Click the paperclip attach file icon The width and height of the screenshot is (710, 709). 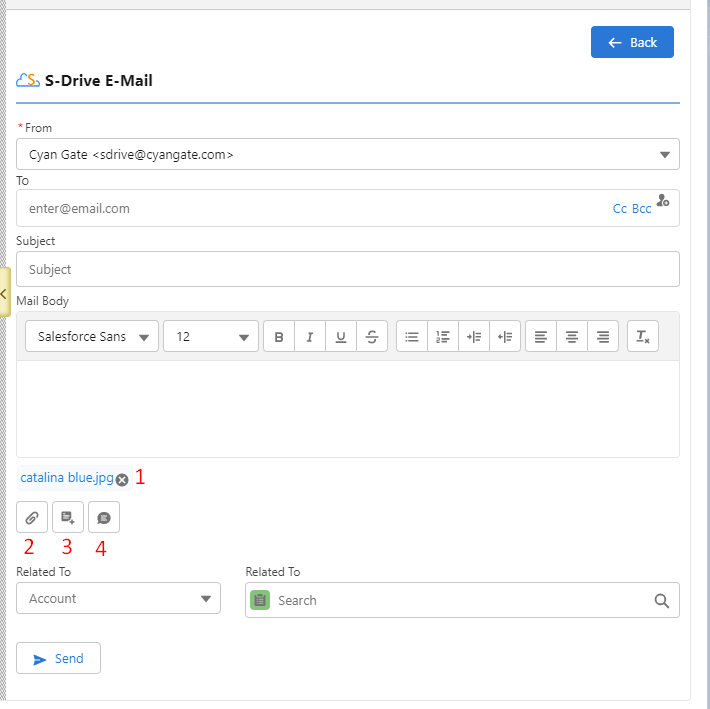[32, 517]
